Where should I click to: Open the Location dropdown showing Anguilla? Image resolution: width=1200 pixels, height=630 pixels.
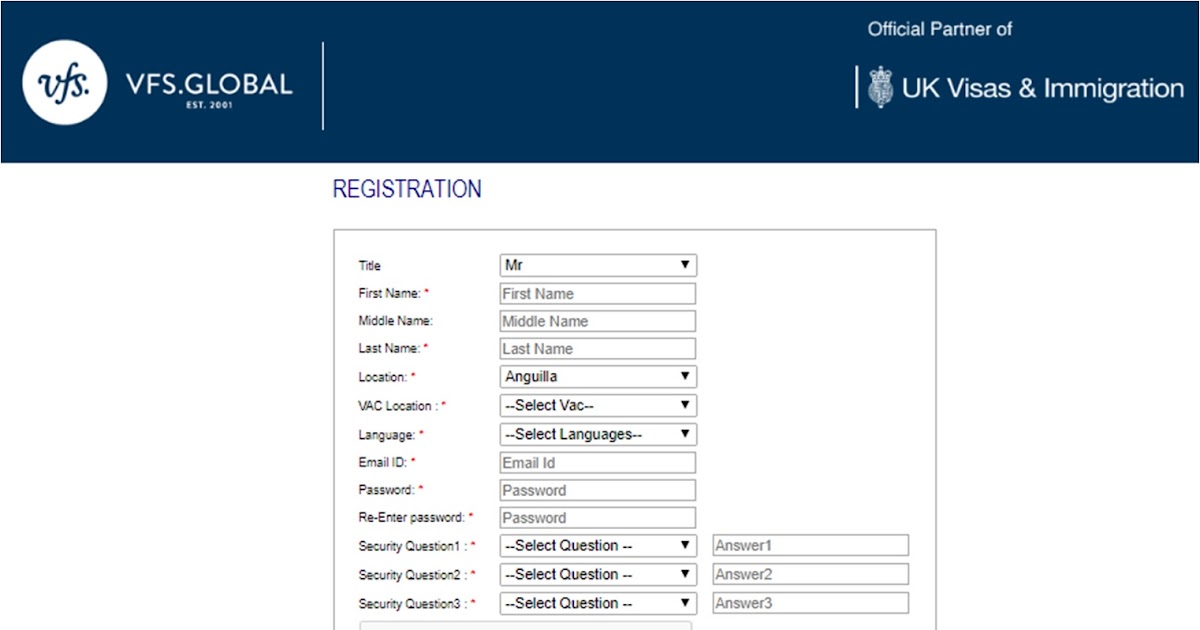tap(598, 377)
